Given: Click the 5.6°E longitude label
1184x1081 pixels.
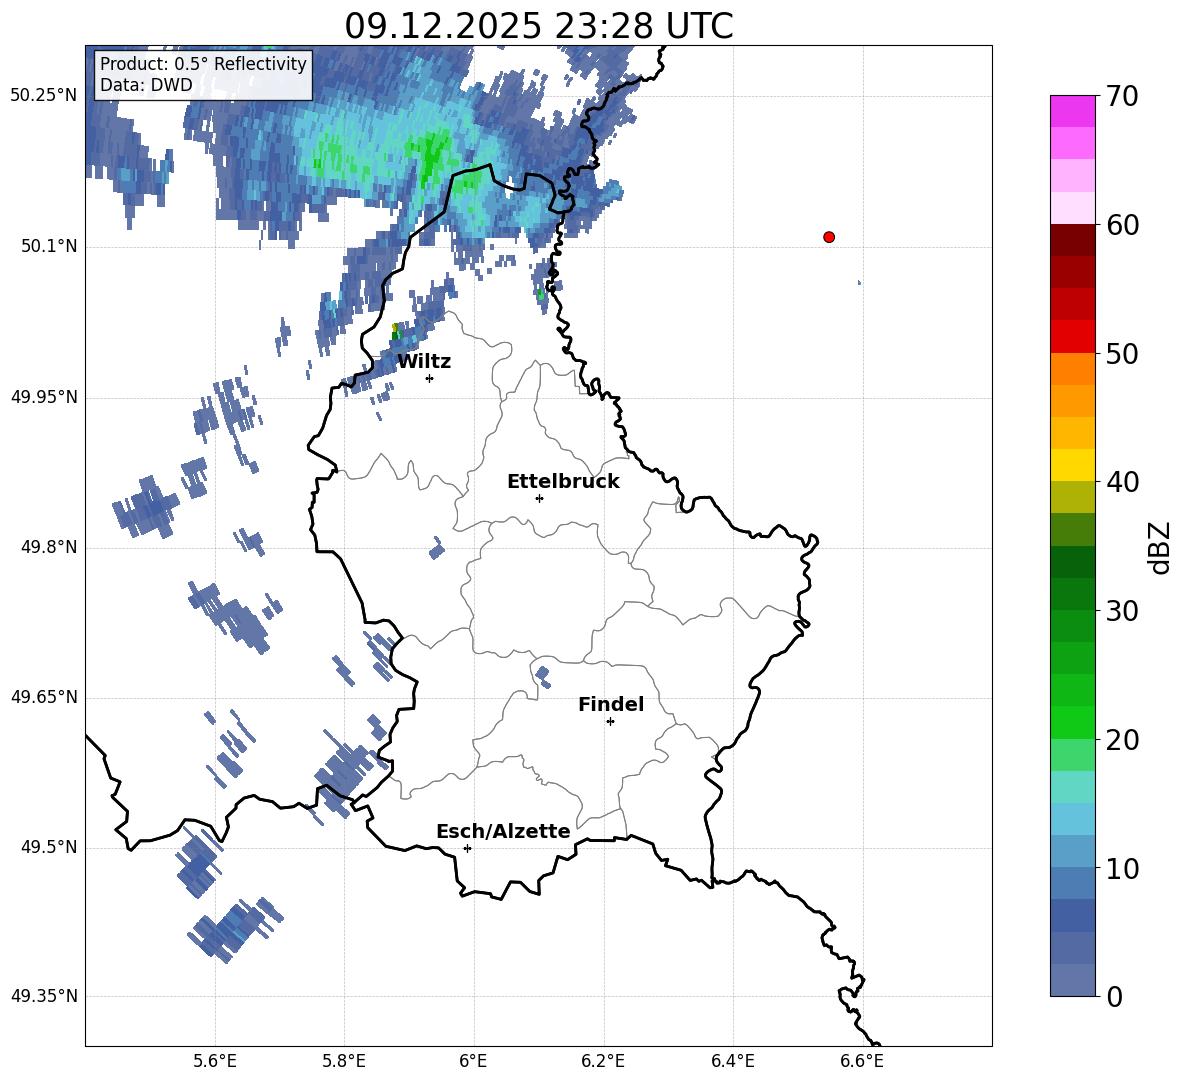Looking at the screenshot, I should coord(215,1061).
